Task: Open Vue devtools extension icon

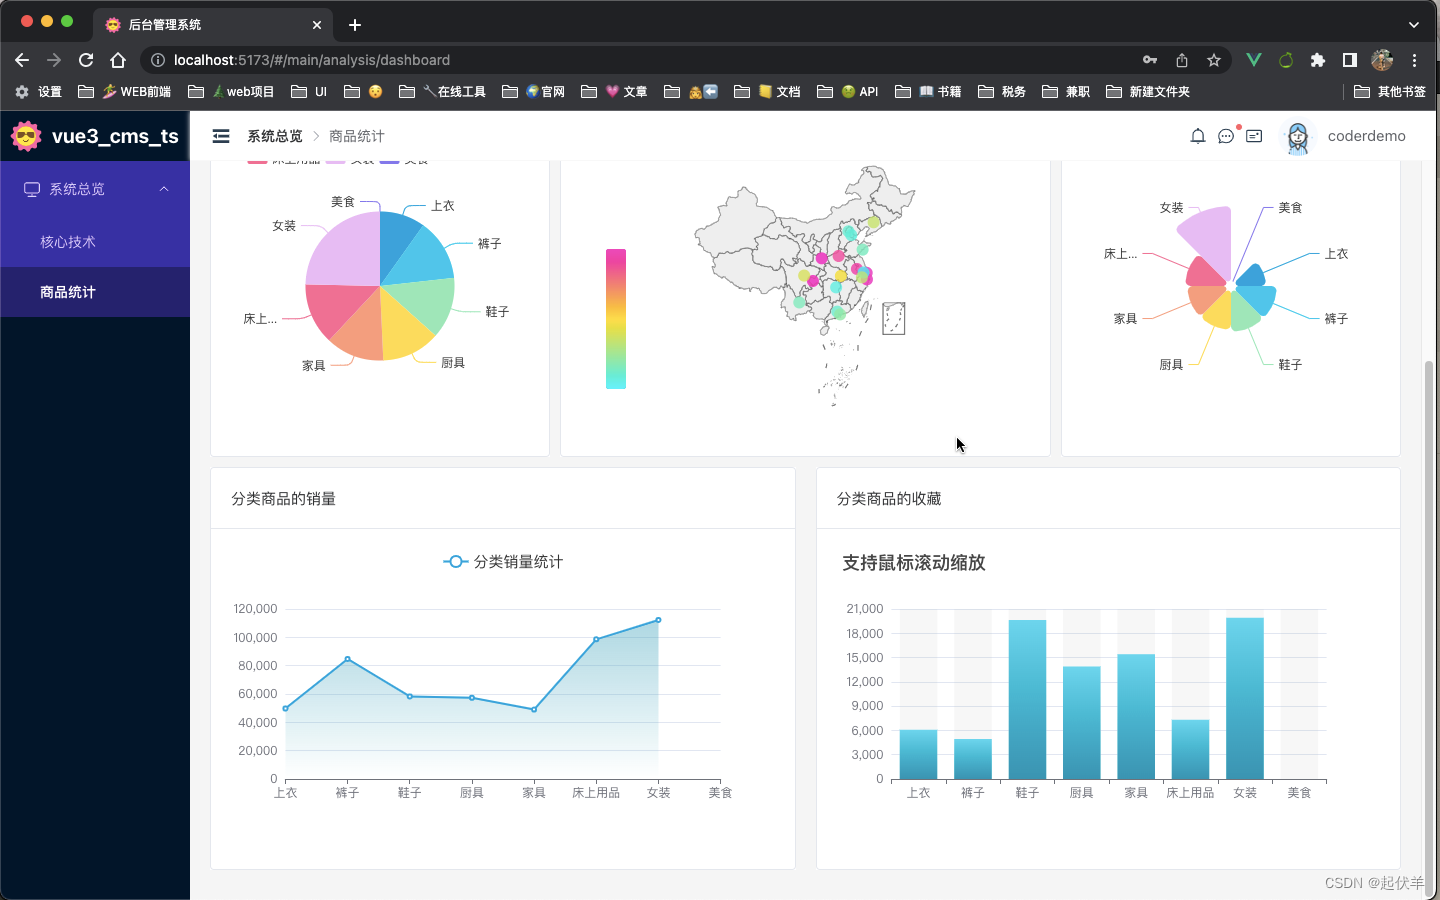Action: click(x=1253, y=60)
